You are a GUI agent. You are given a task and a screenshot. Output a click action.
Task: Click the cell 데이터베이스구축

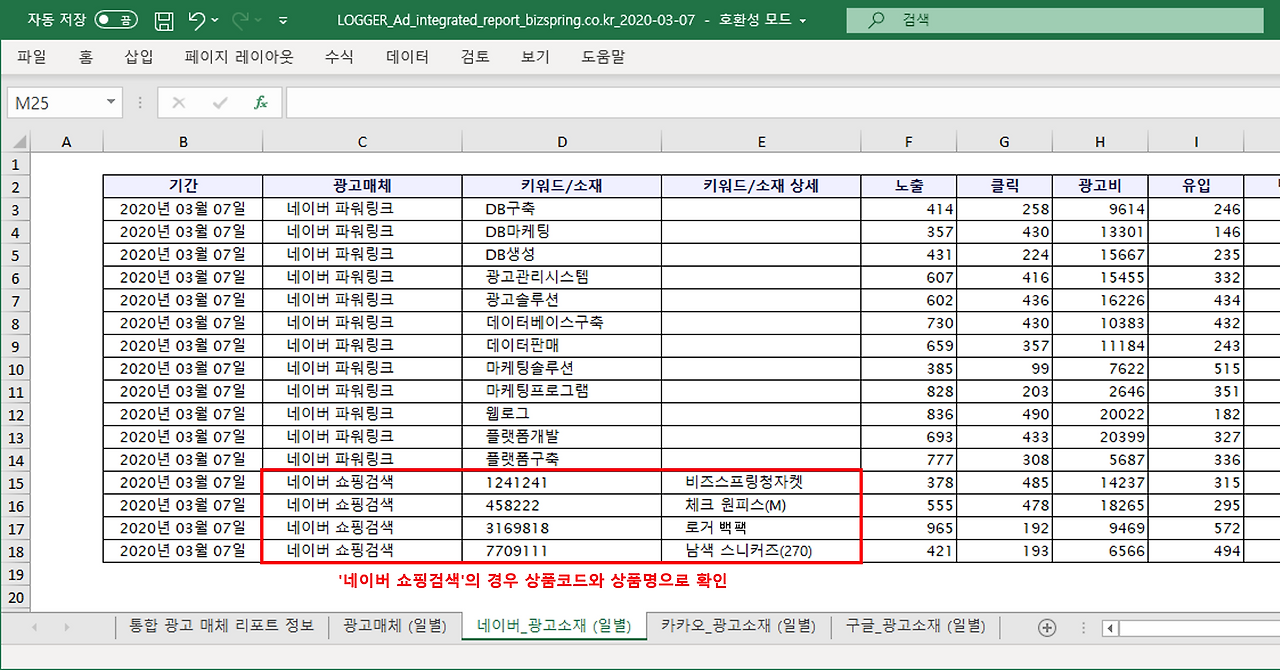pyautogui.click(x=562, y=323)
